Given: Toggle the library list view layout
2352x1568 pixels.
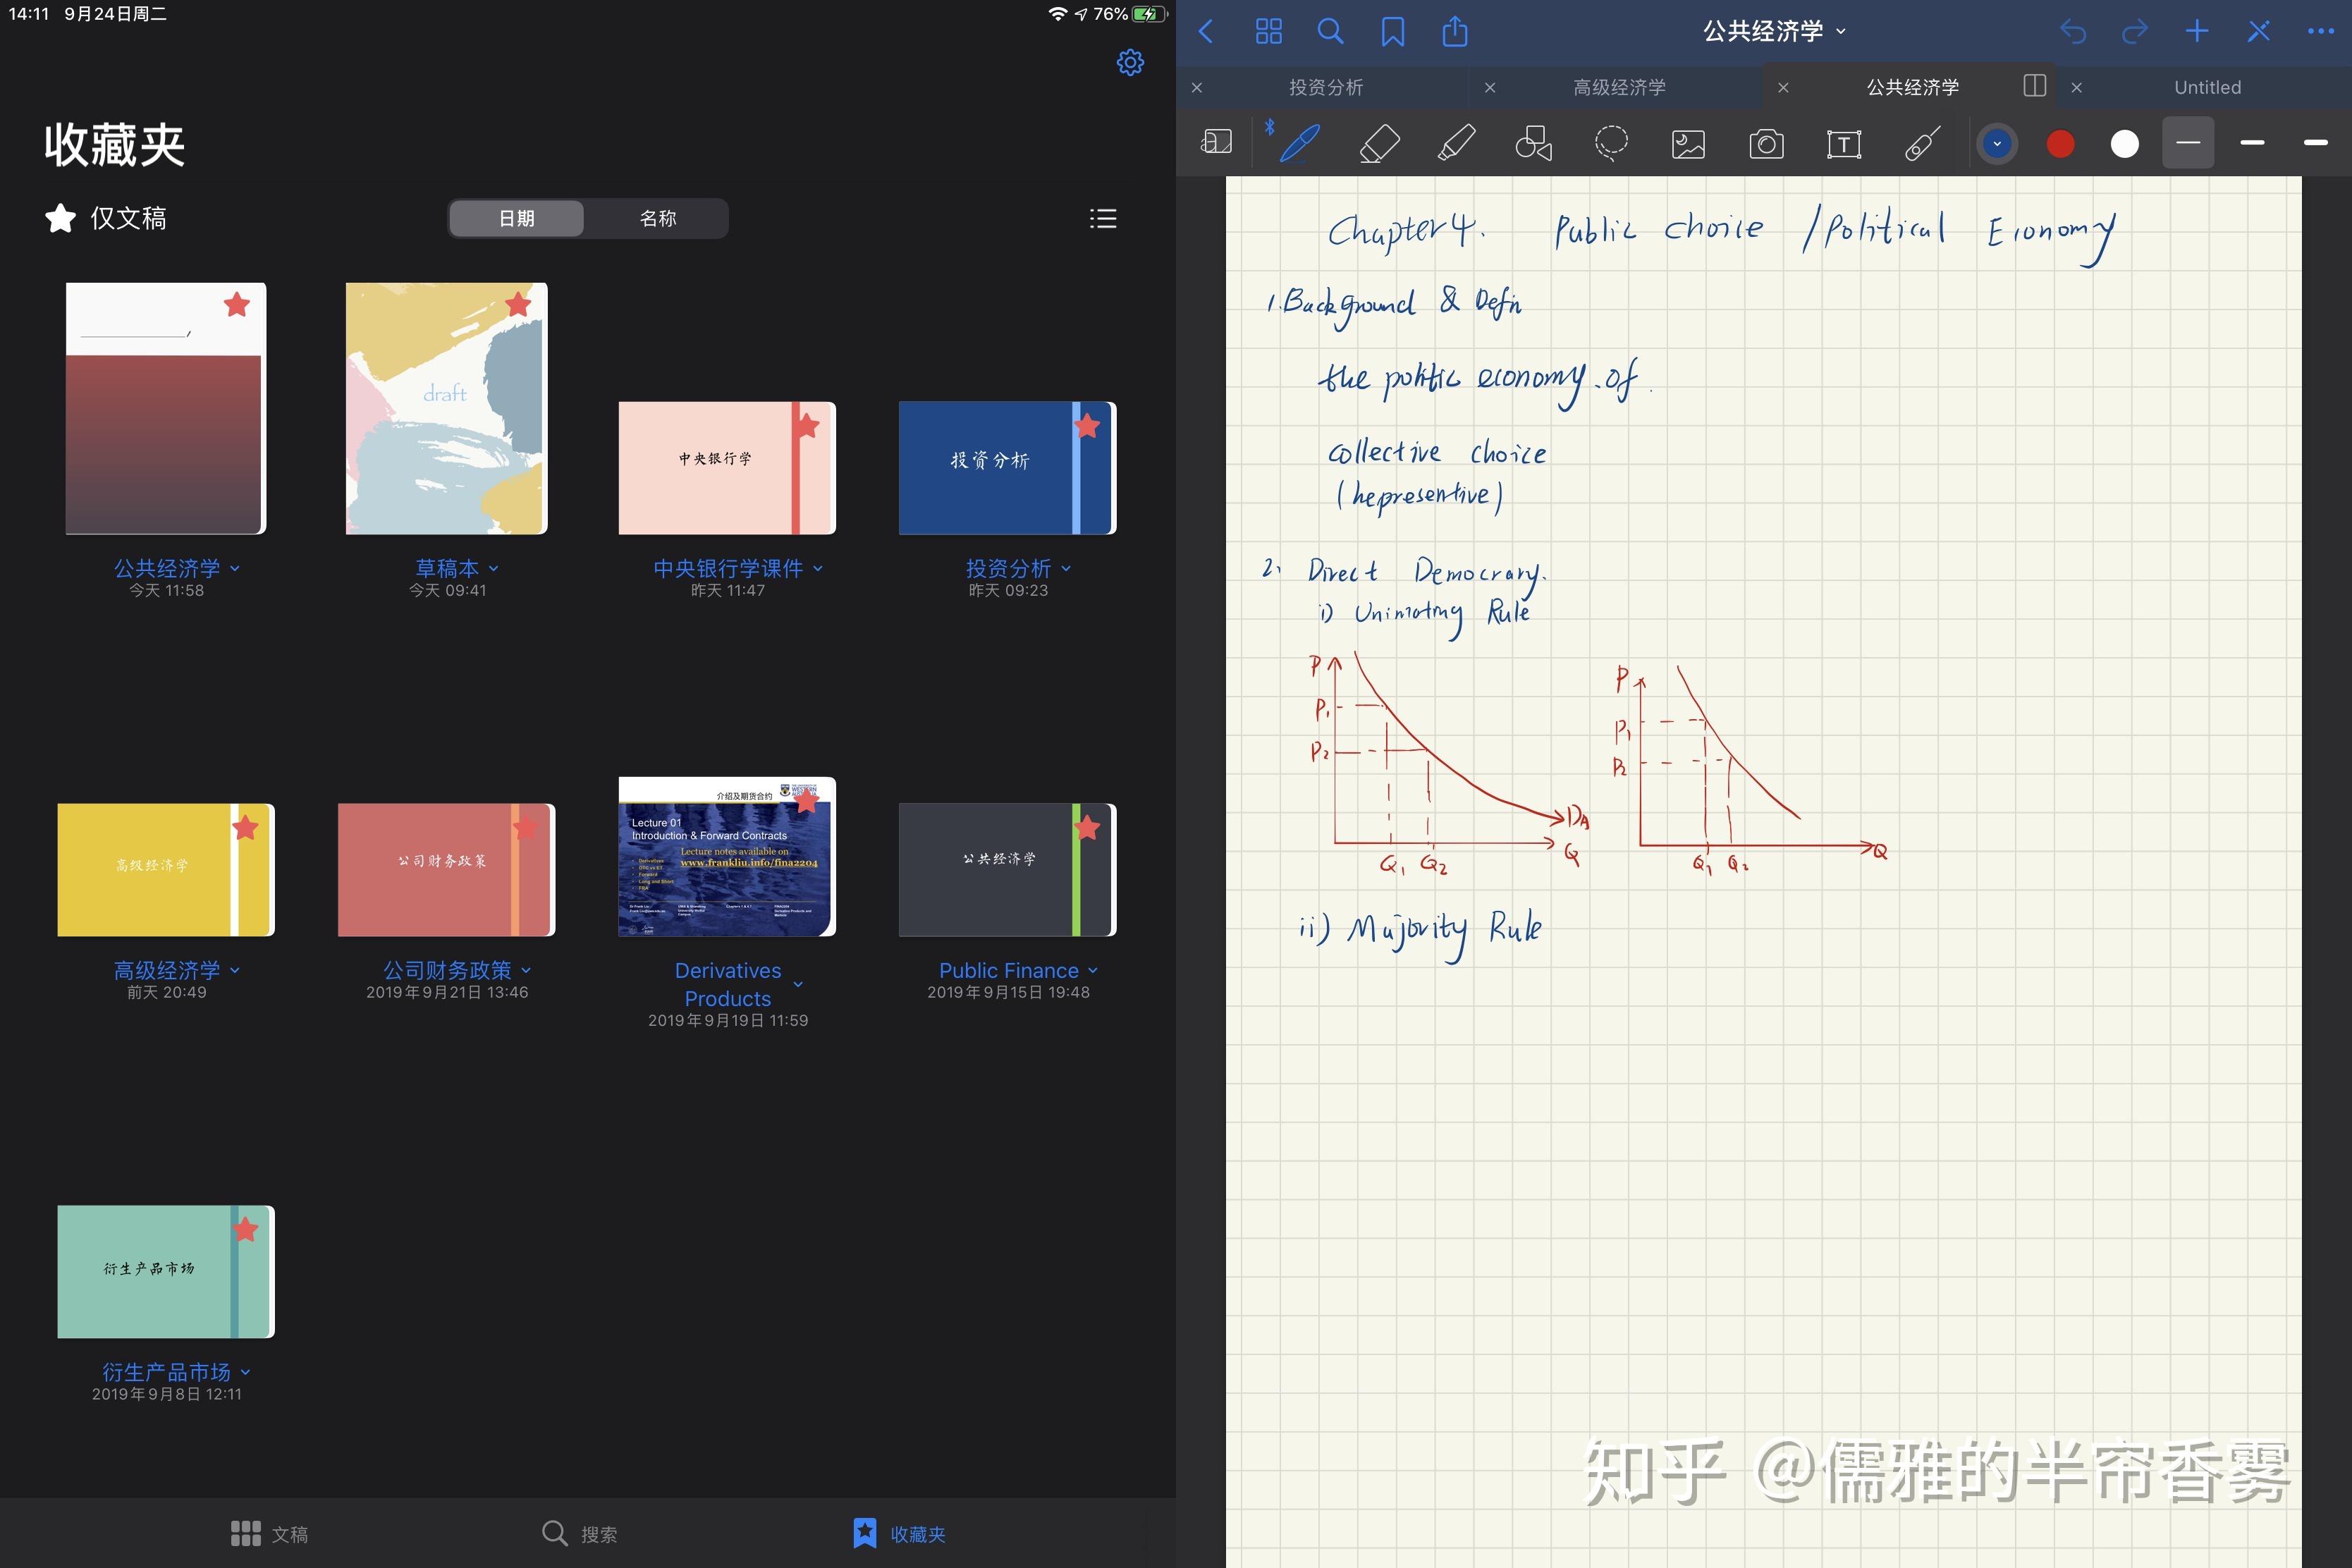Looking at the screenshot, I should click(x=1103, y=218).
